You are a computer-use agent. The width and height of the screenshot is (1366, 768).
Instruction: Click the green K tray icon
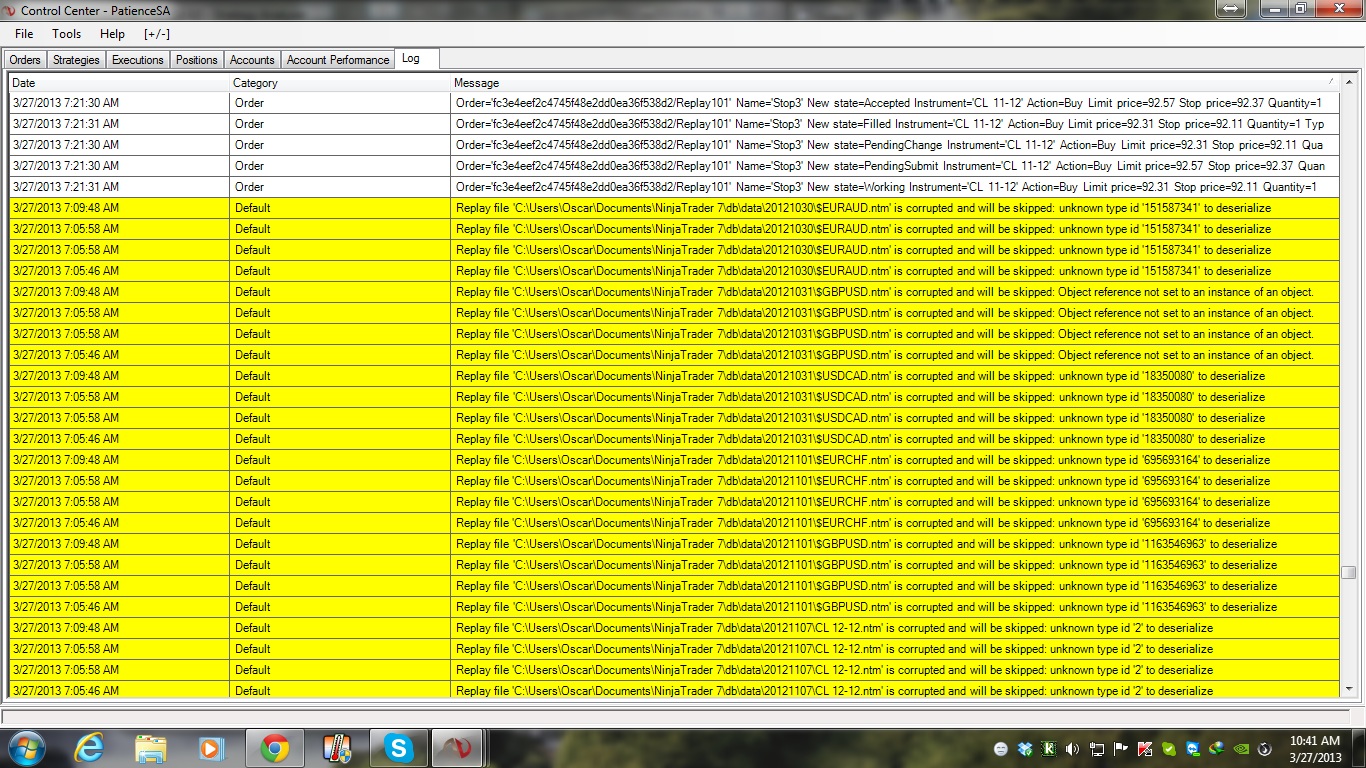[x=1049, y=749]
